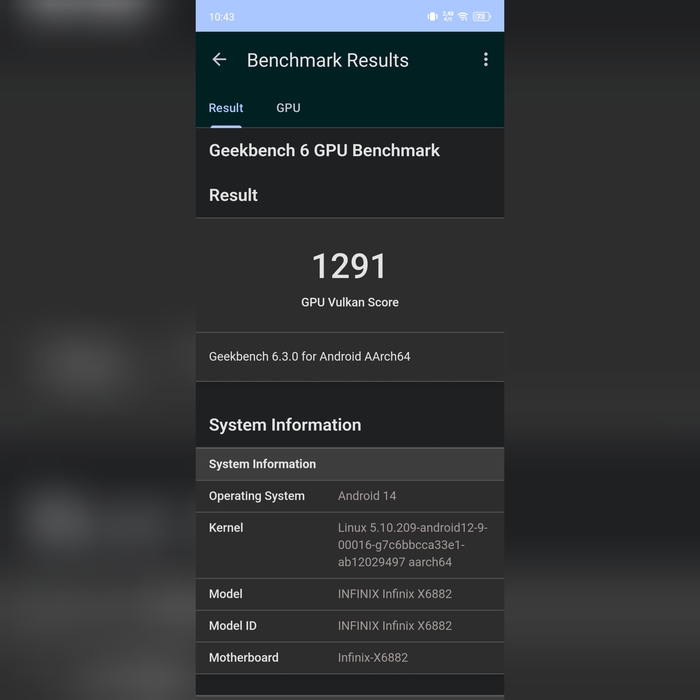Image resolution: width=700 pixels, height=700 pixels.
Task: Tap the Result section heading
Action: 233,195
